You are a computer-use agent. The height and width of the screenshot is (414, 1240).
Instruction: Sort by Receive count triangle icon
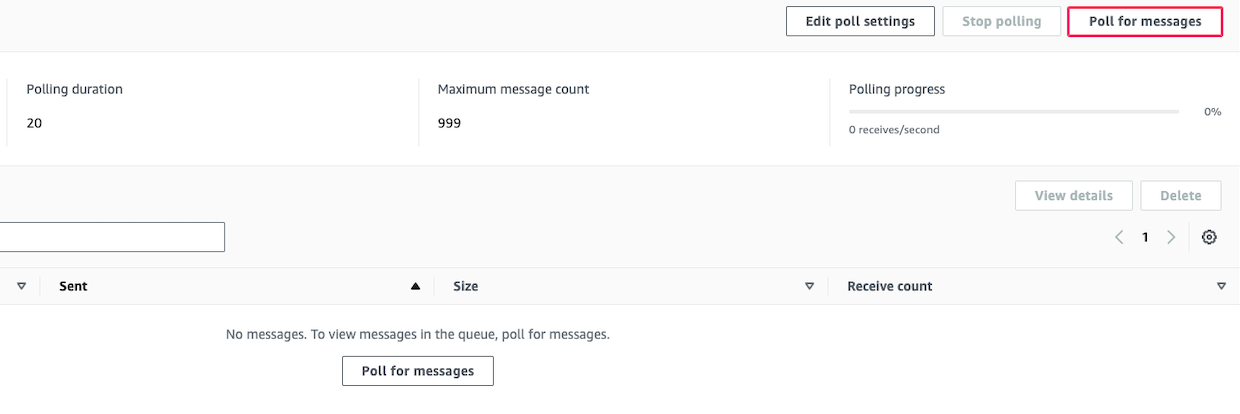tap(1221, 286)
